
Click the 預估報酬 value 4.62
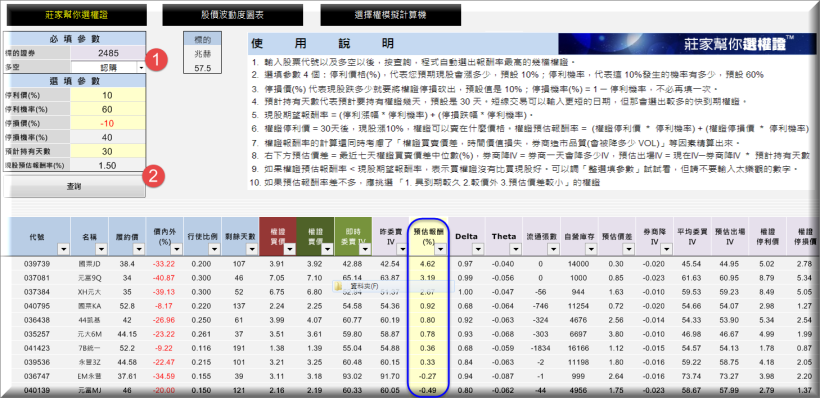click(x=428, y=264)
